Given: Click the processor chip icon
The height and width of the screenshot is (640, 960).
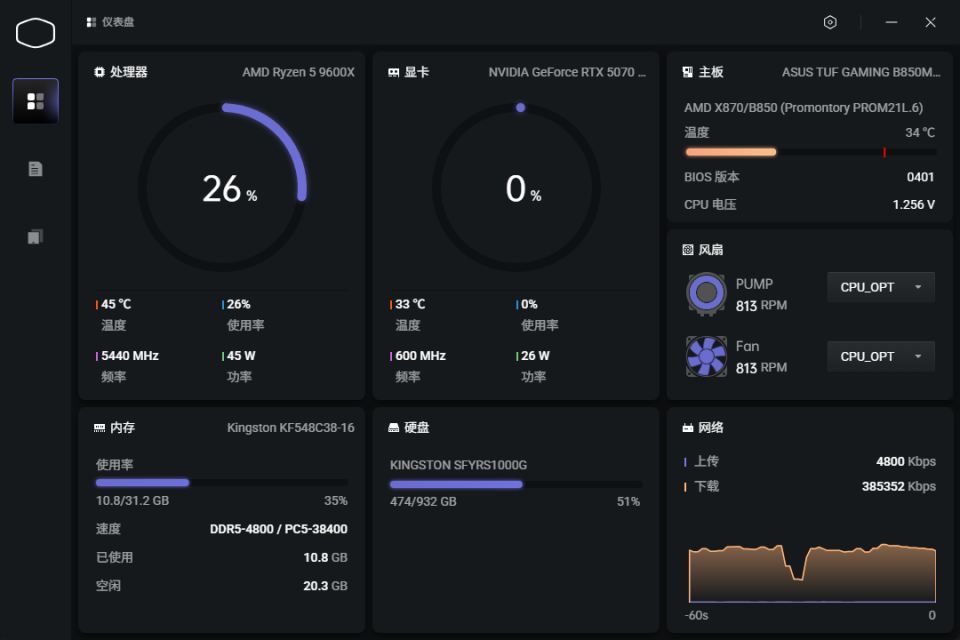Looking at the screenshot, I should click(x=99, y=72).
